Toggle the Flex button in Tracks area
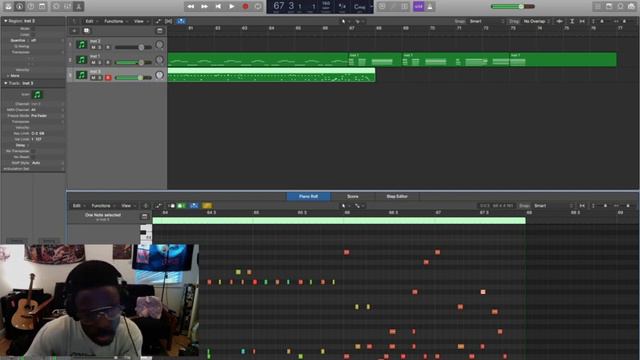Image resolution: width=640 pixels, height=360 pixels. (168, 21)
